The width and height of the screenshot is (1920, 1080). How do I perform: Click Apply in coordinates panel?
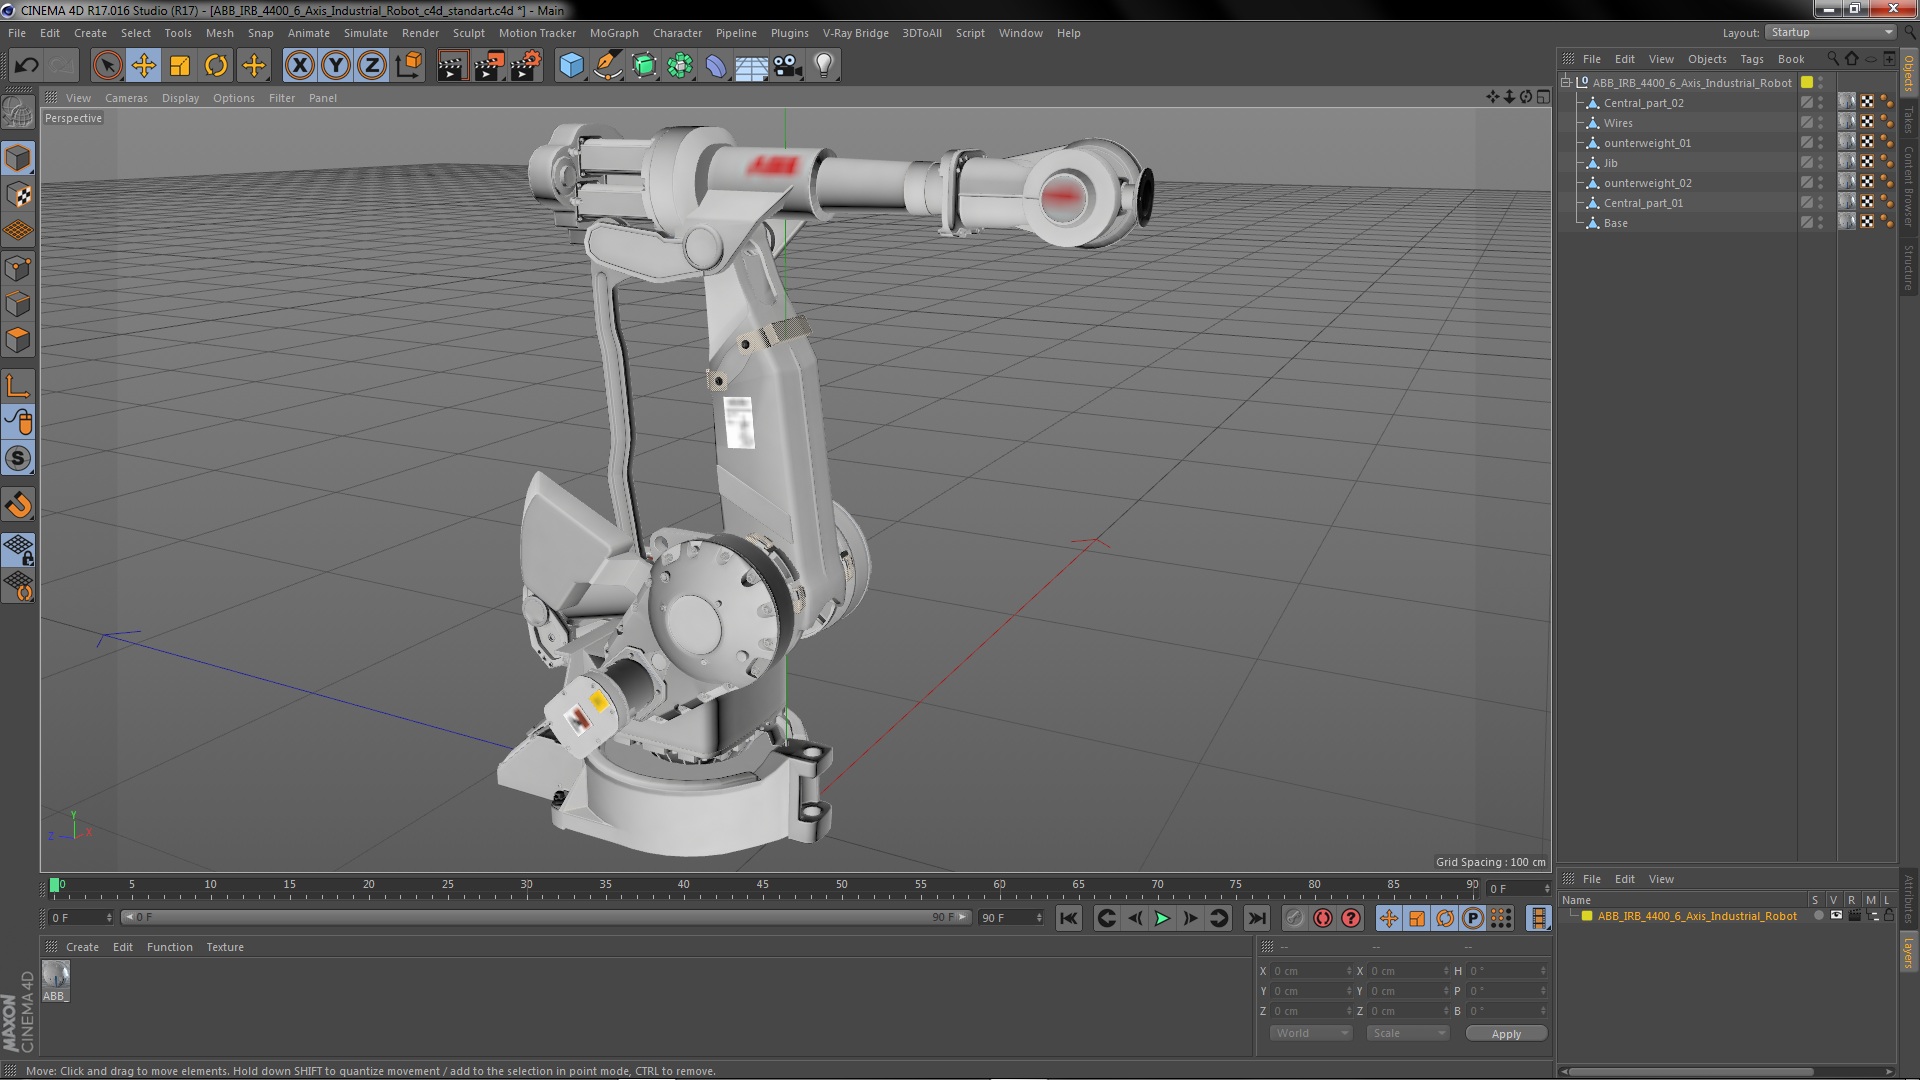coord(1506,1034)
